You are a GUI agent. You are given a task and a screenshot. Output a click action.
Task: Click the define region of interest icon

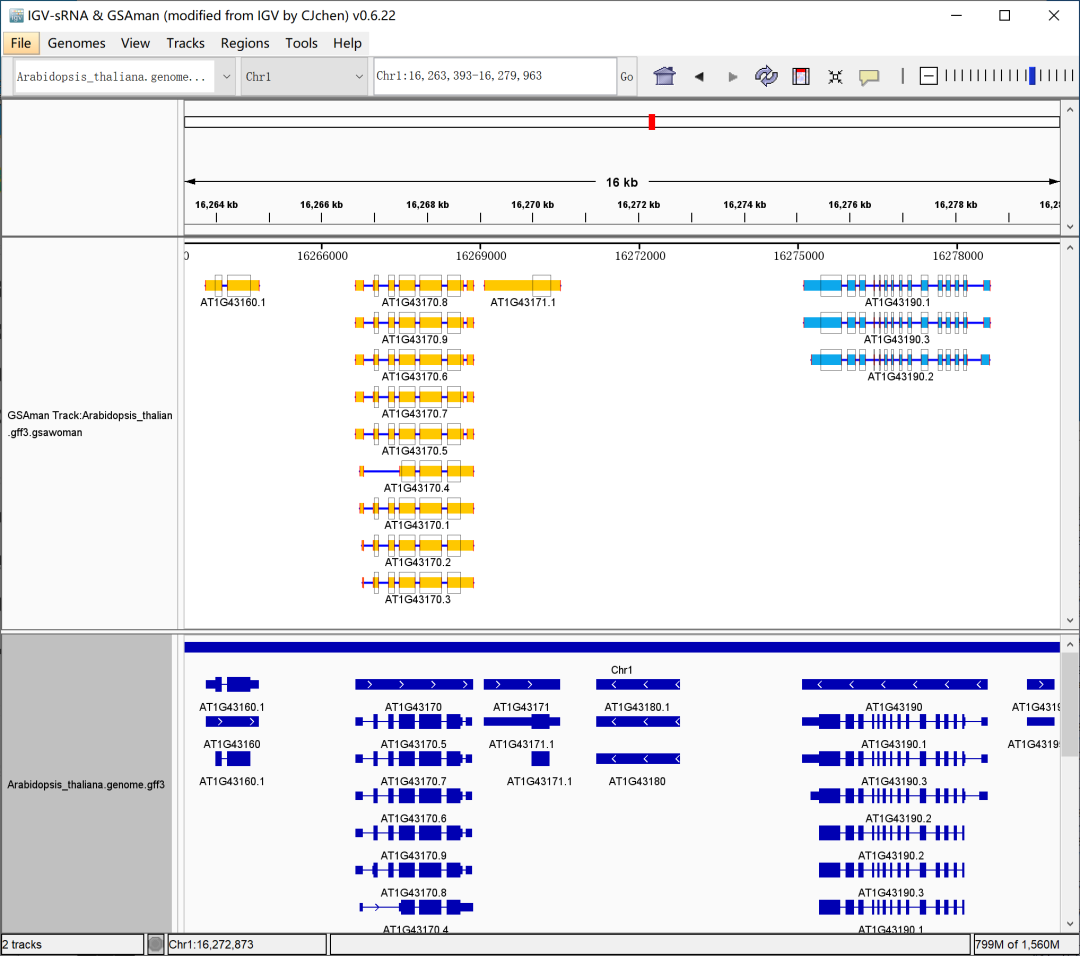pyautogui.click(x=801, y=77)
